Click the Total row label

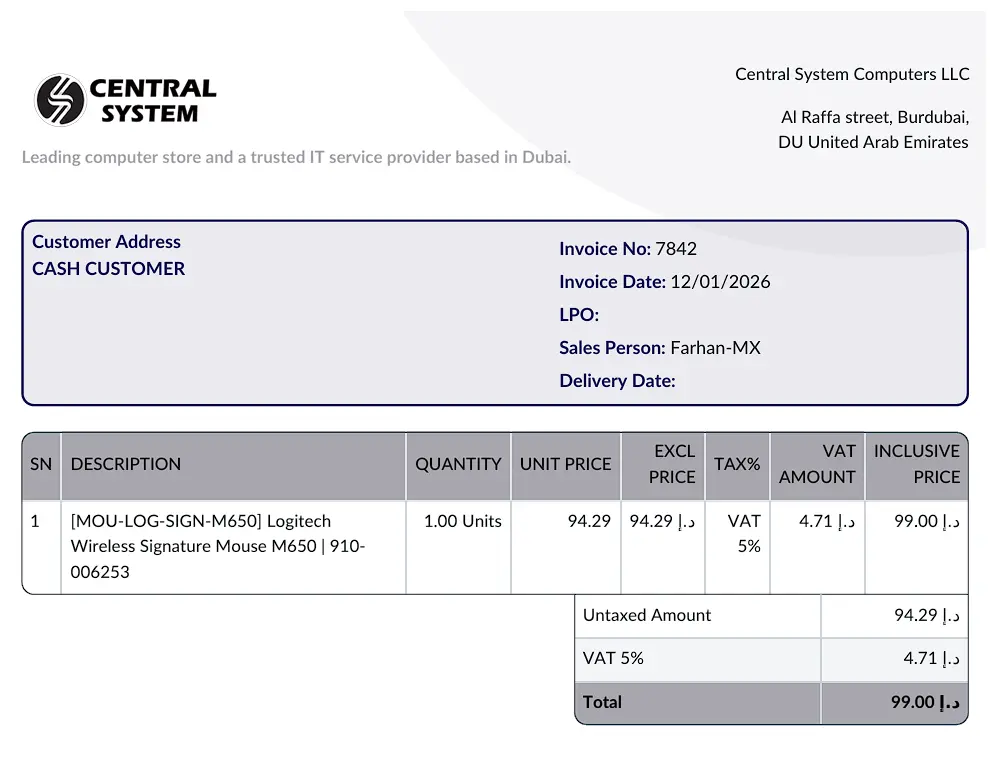602,702
